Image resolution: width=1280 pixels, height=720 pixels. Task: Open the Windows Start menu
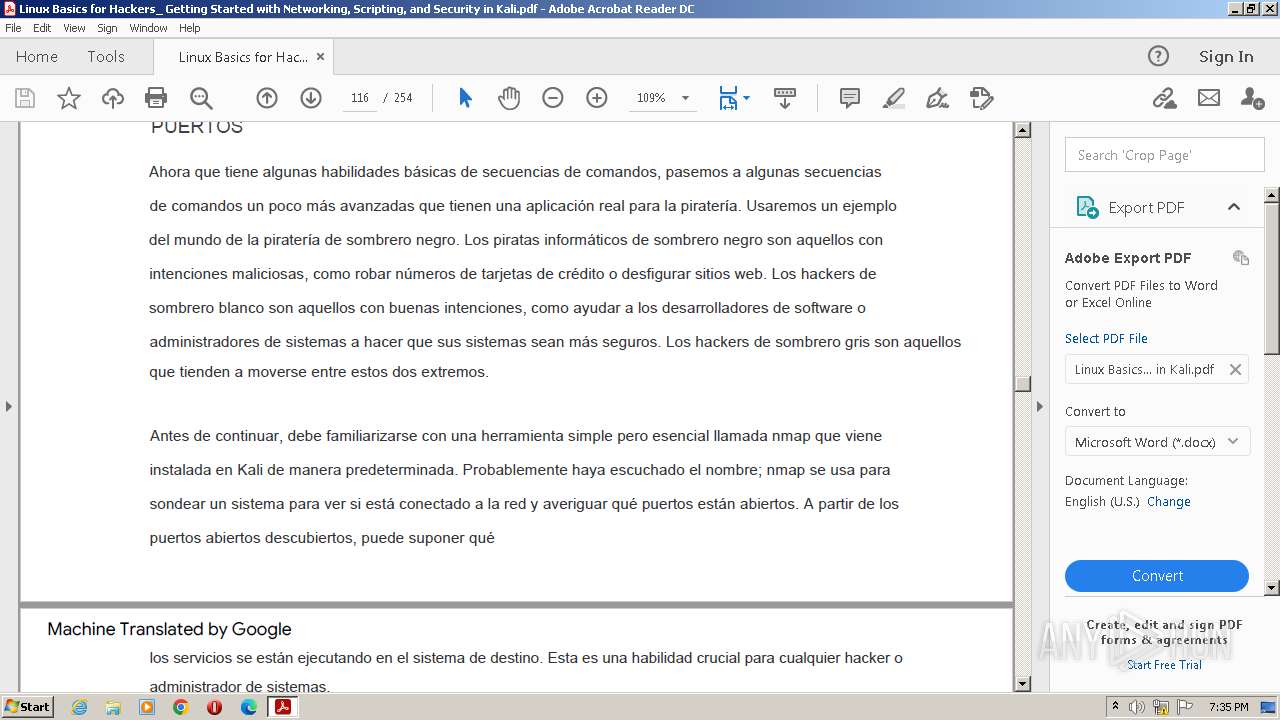point(27,707)
